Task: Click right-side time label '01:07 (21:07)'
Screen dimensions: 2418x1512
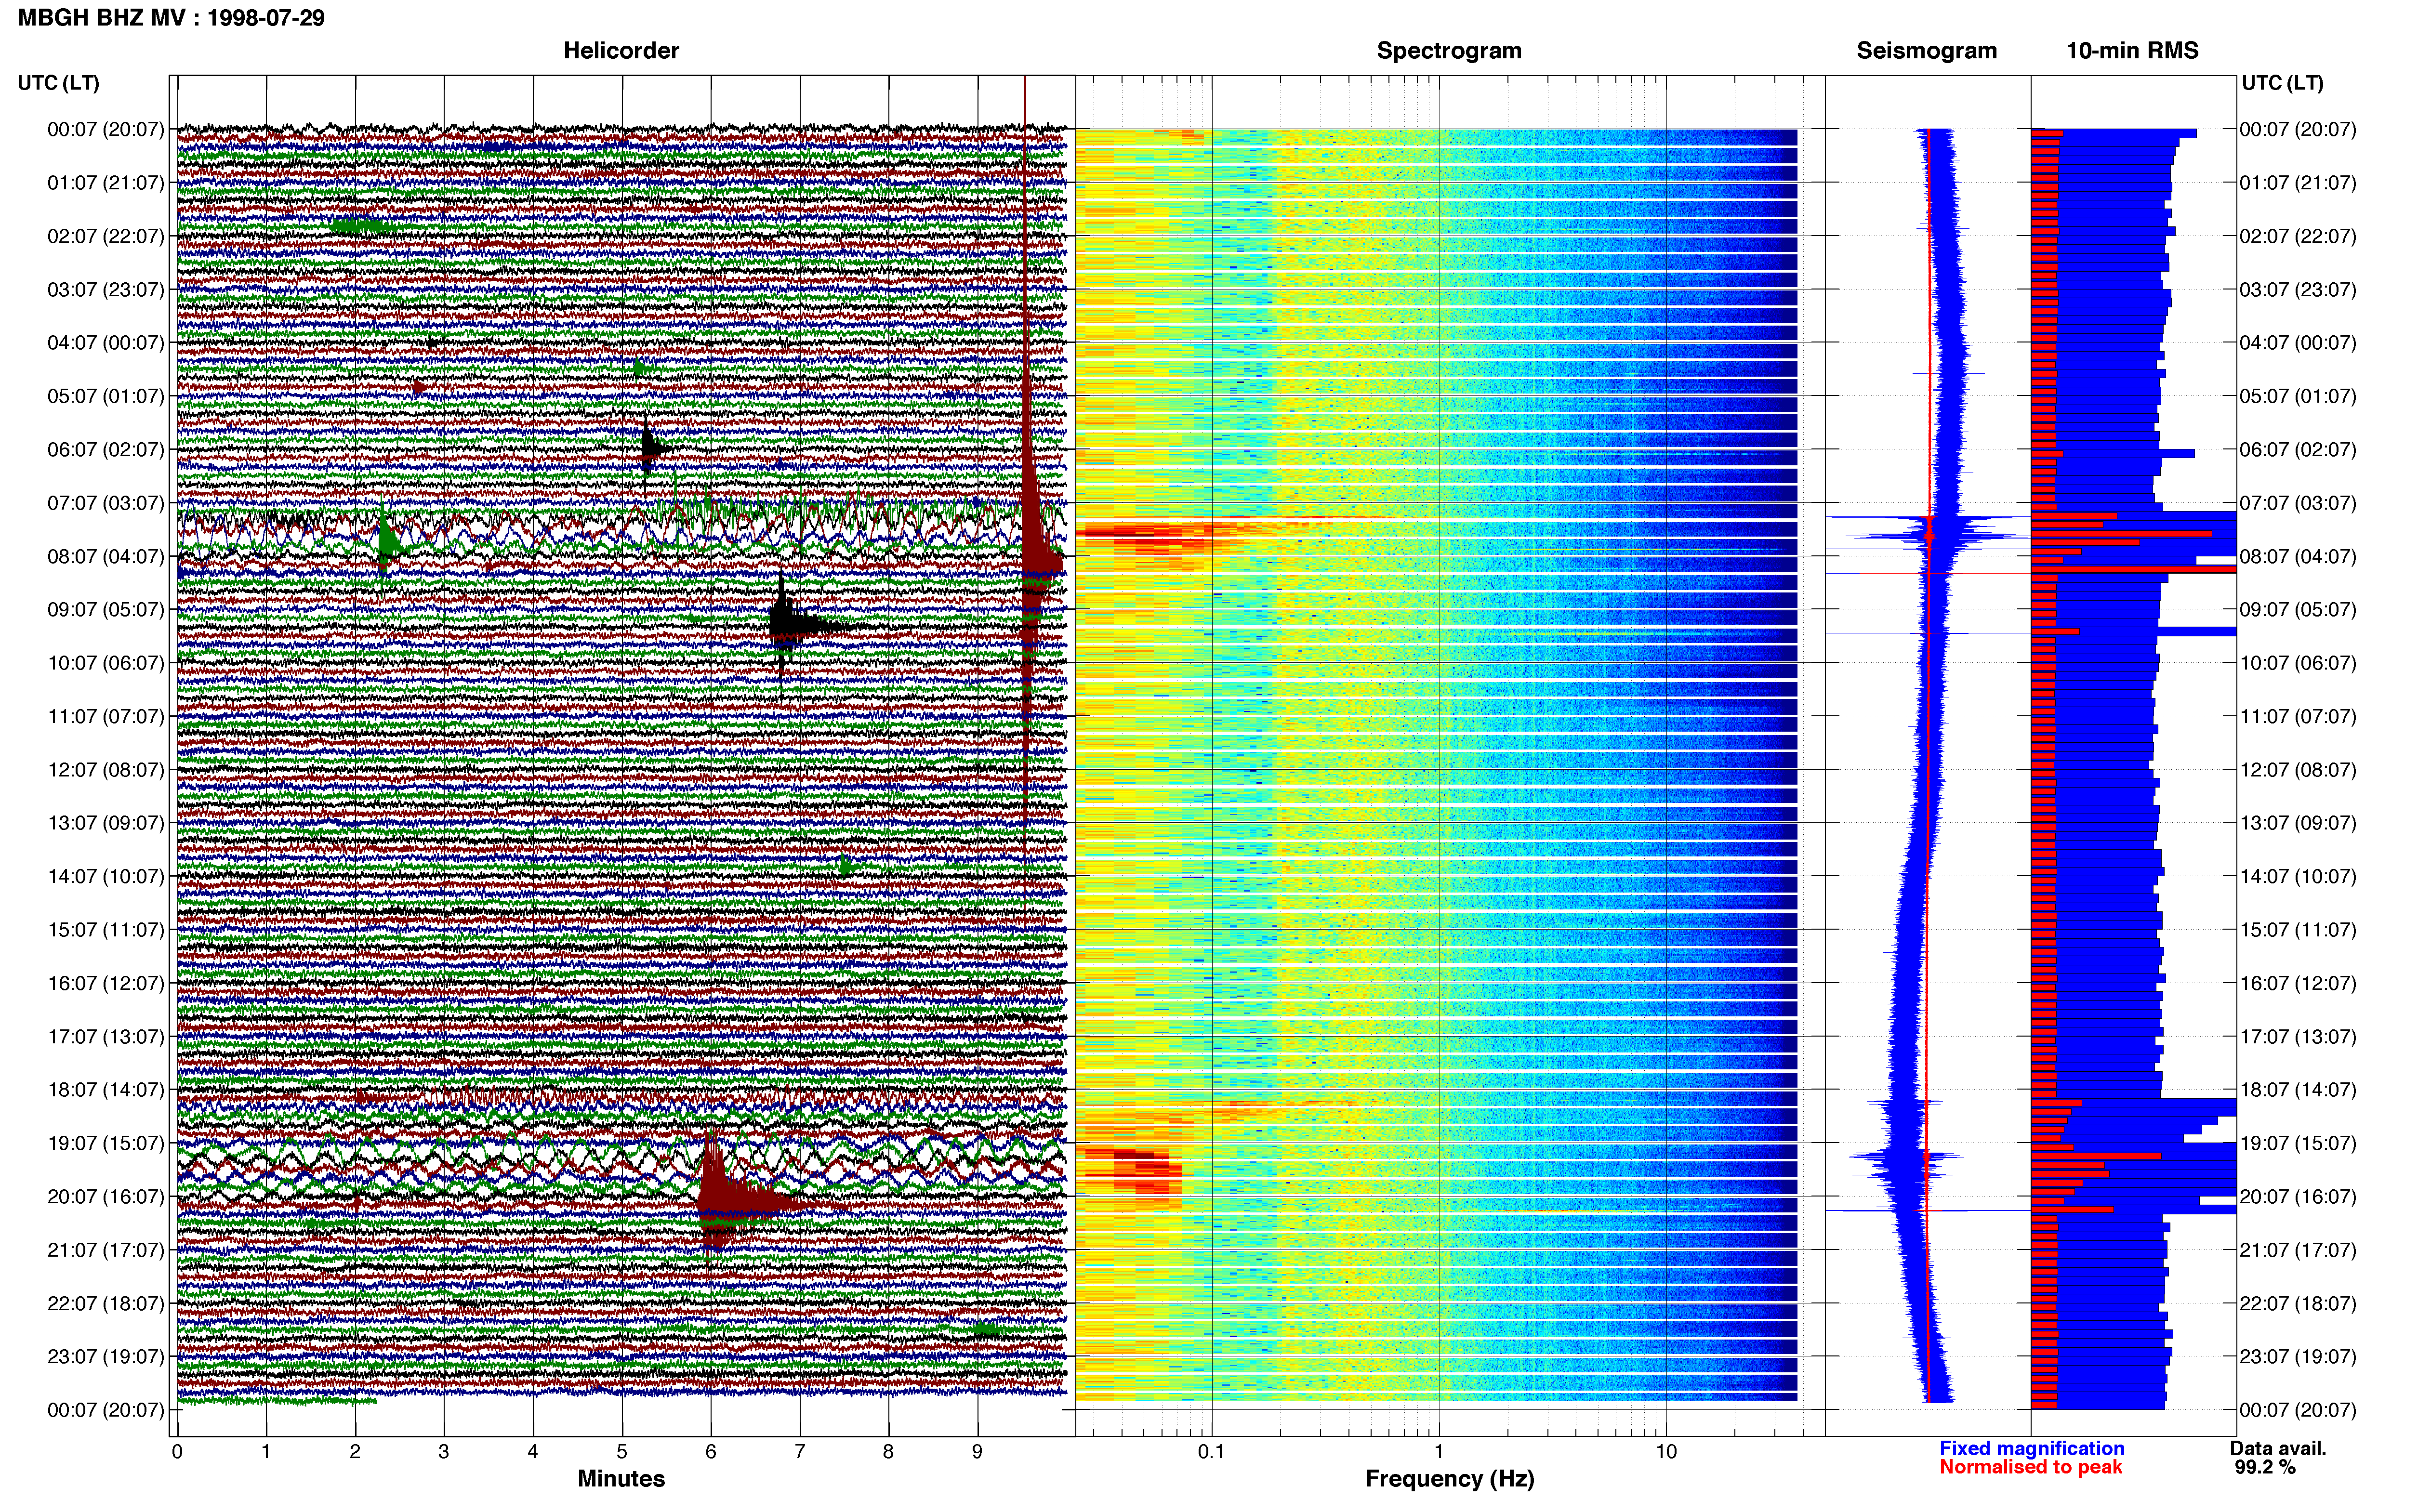Action: [2298, 183]
